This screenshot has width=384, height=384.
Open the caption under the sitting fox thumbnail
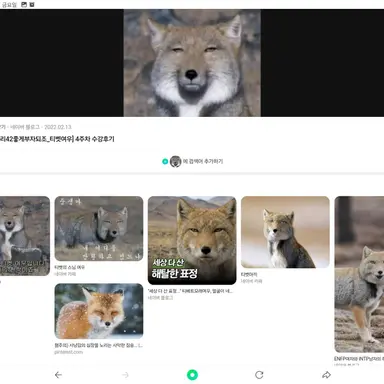click(249, 274)
